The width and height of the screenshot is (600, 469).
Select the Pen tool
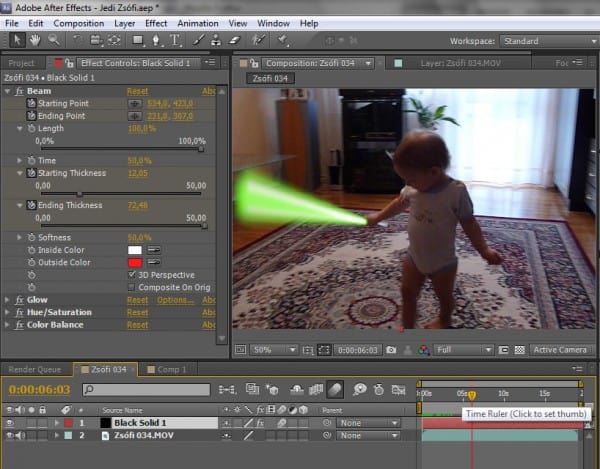pyautogui.click(x=157, y=40)
